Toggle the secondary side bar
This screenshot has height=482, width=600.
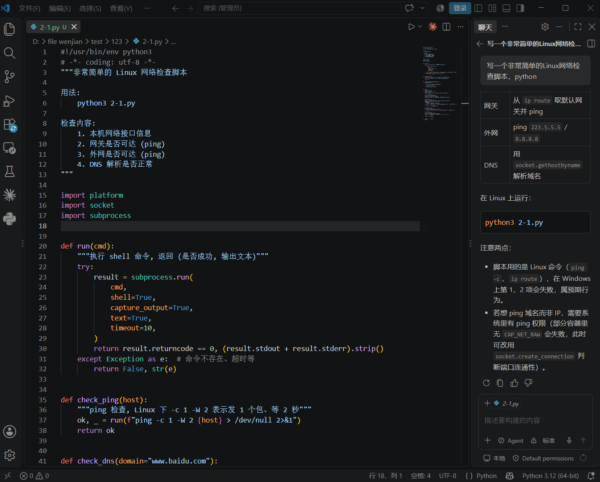coord(520,8)
